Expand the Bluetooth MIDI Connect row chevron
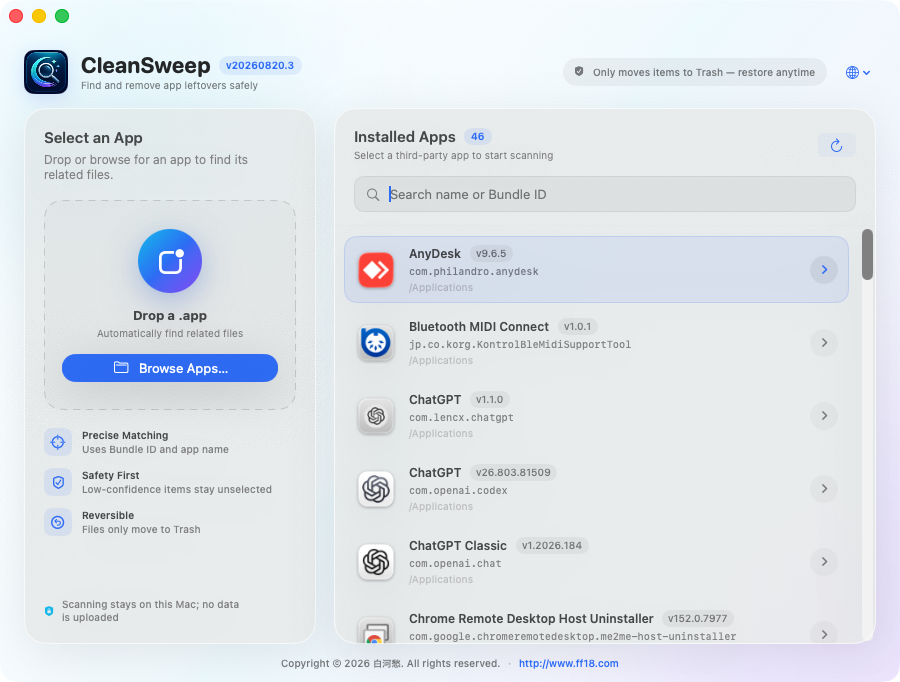 coord(824,343)
